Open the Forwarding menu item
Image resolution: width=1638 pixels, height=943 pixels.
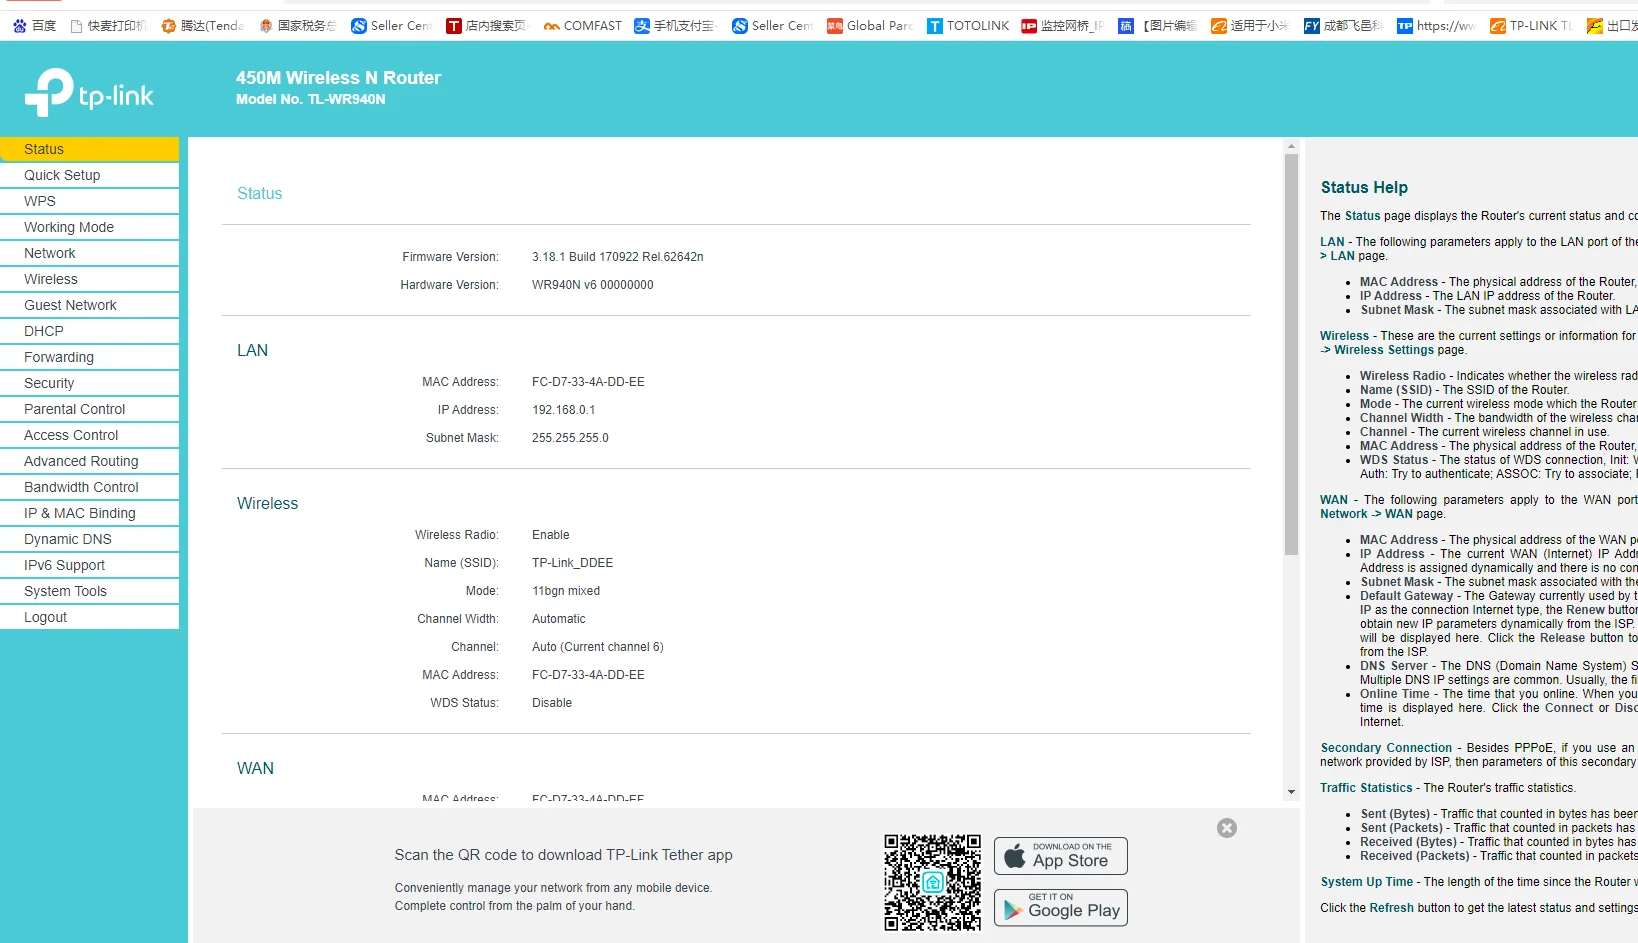pos(89,357)
